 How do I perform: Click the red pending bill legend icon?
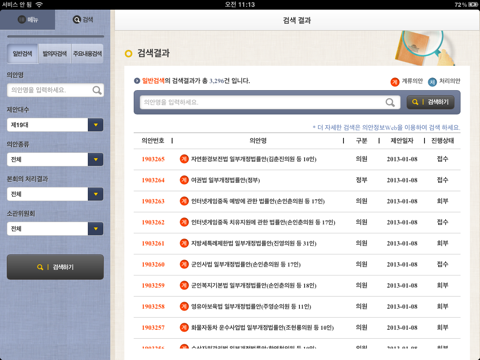pos(395,82)
